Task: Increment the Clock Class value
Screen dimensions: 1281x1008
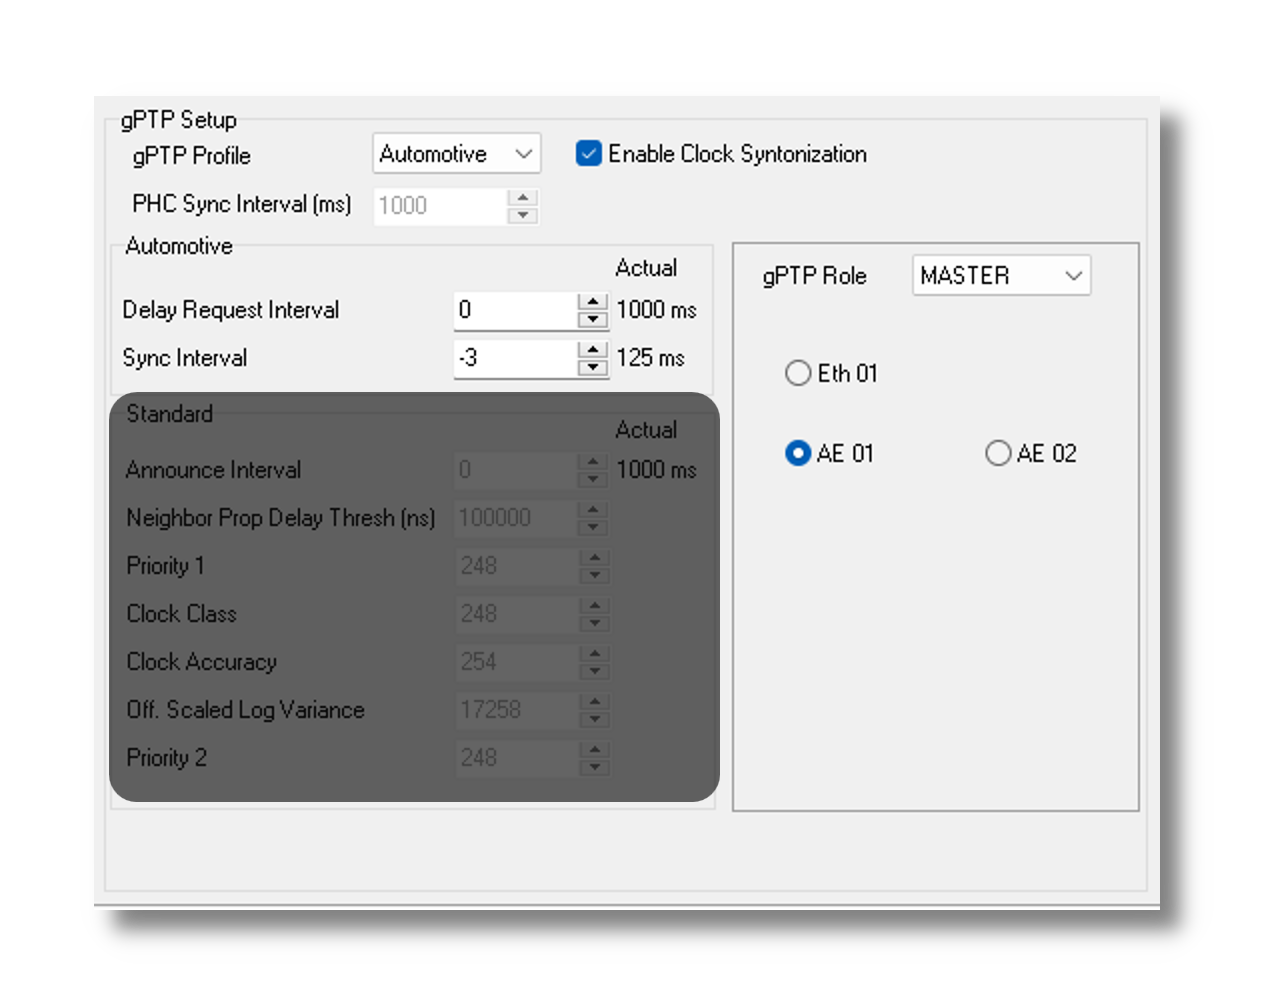Action: [595, 606]
